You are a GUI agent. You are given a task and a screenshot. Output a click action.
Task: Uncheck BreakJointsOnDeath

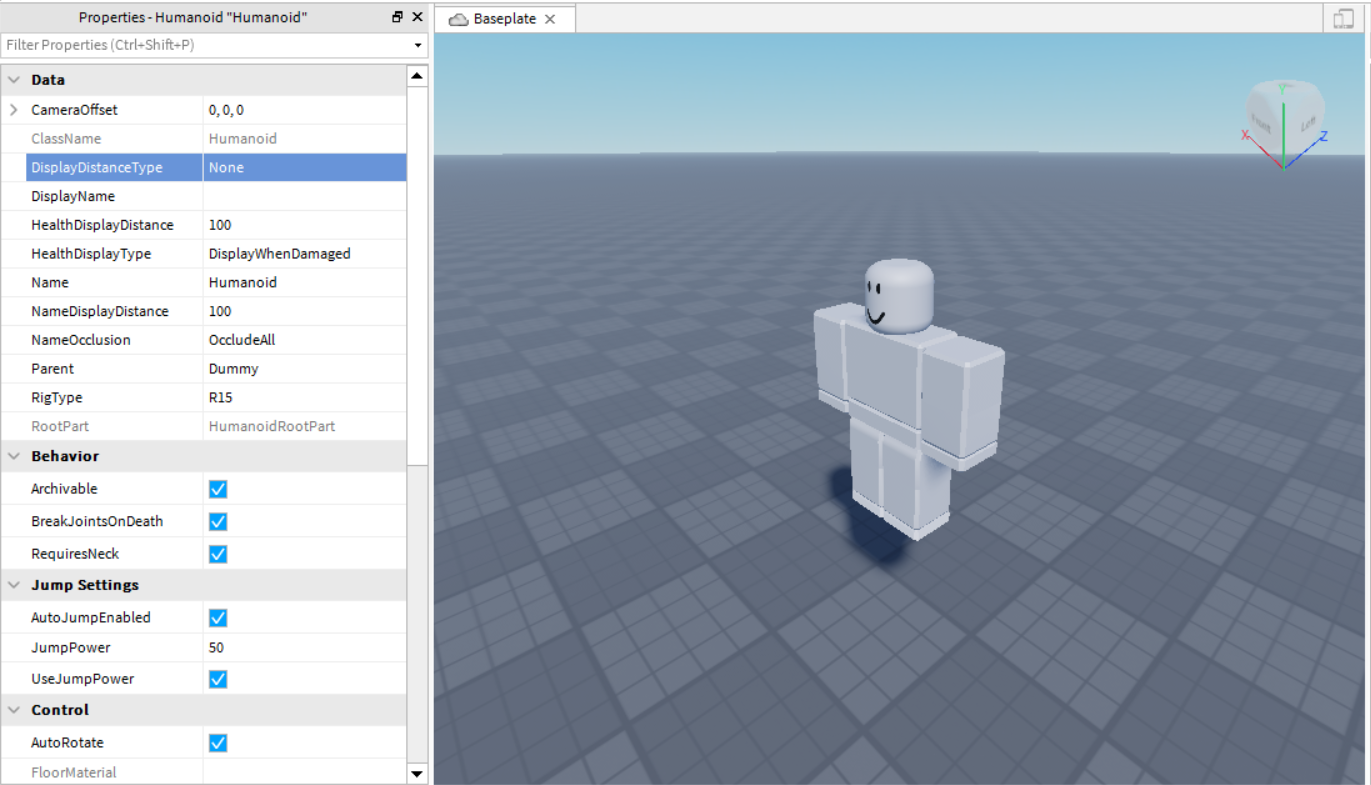(x=218, y=521)
